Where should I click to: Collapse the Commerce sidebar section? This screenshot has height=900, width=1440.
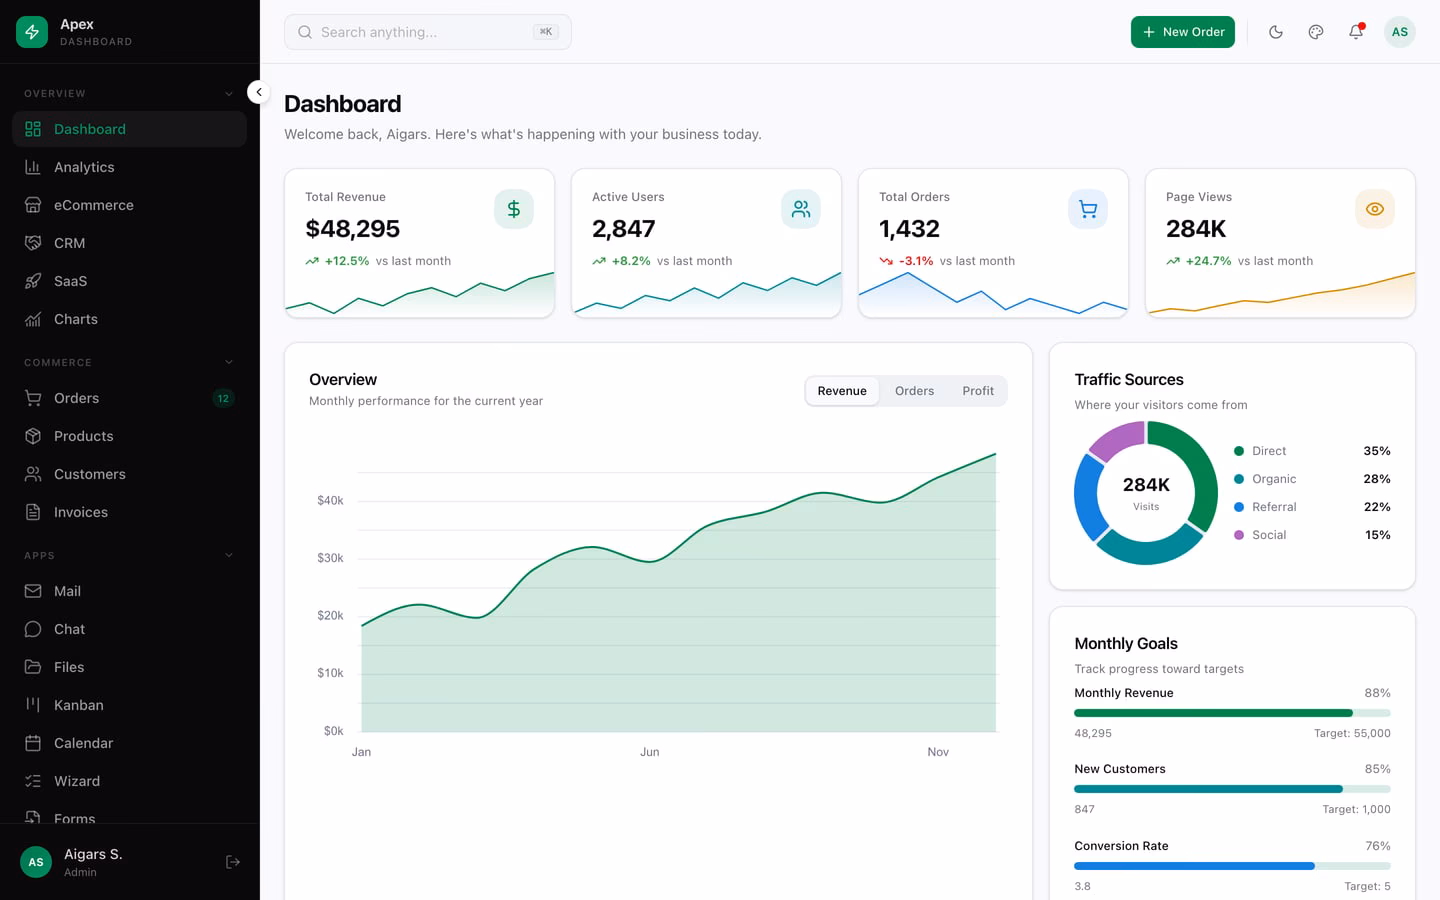click(129, 362)
